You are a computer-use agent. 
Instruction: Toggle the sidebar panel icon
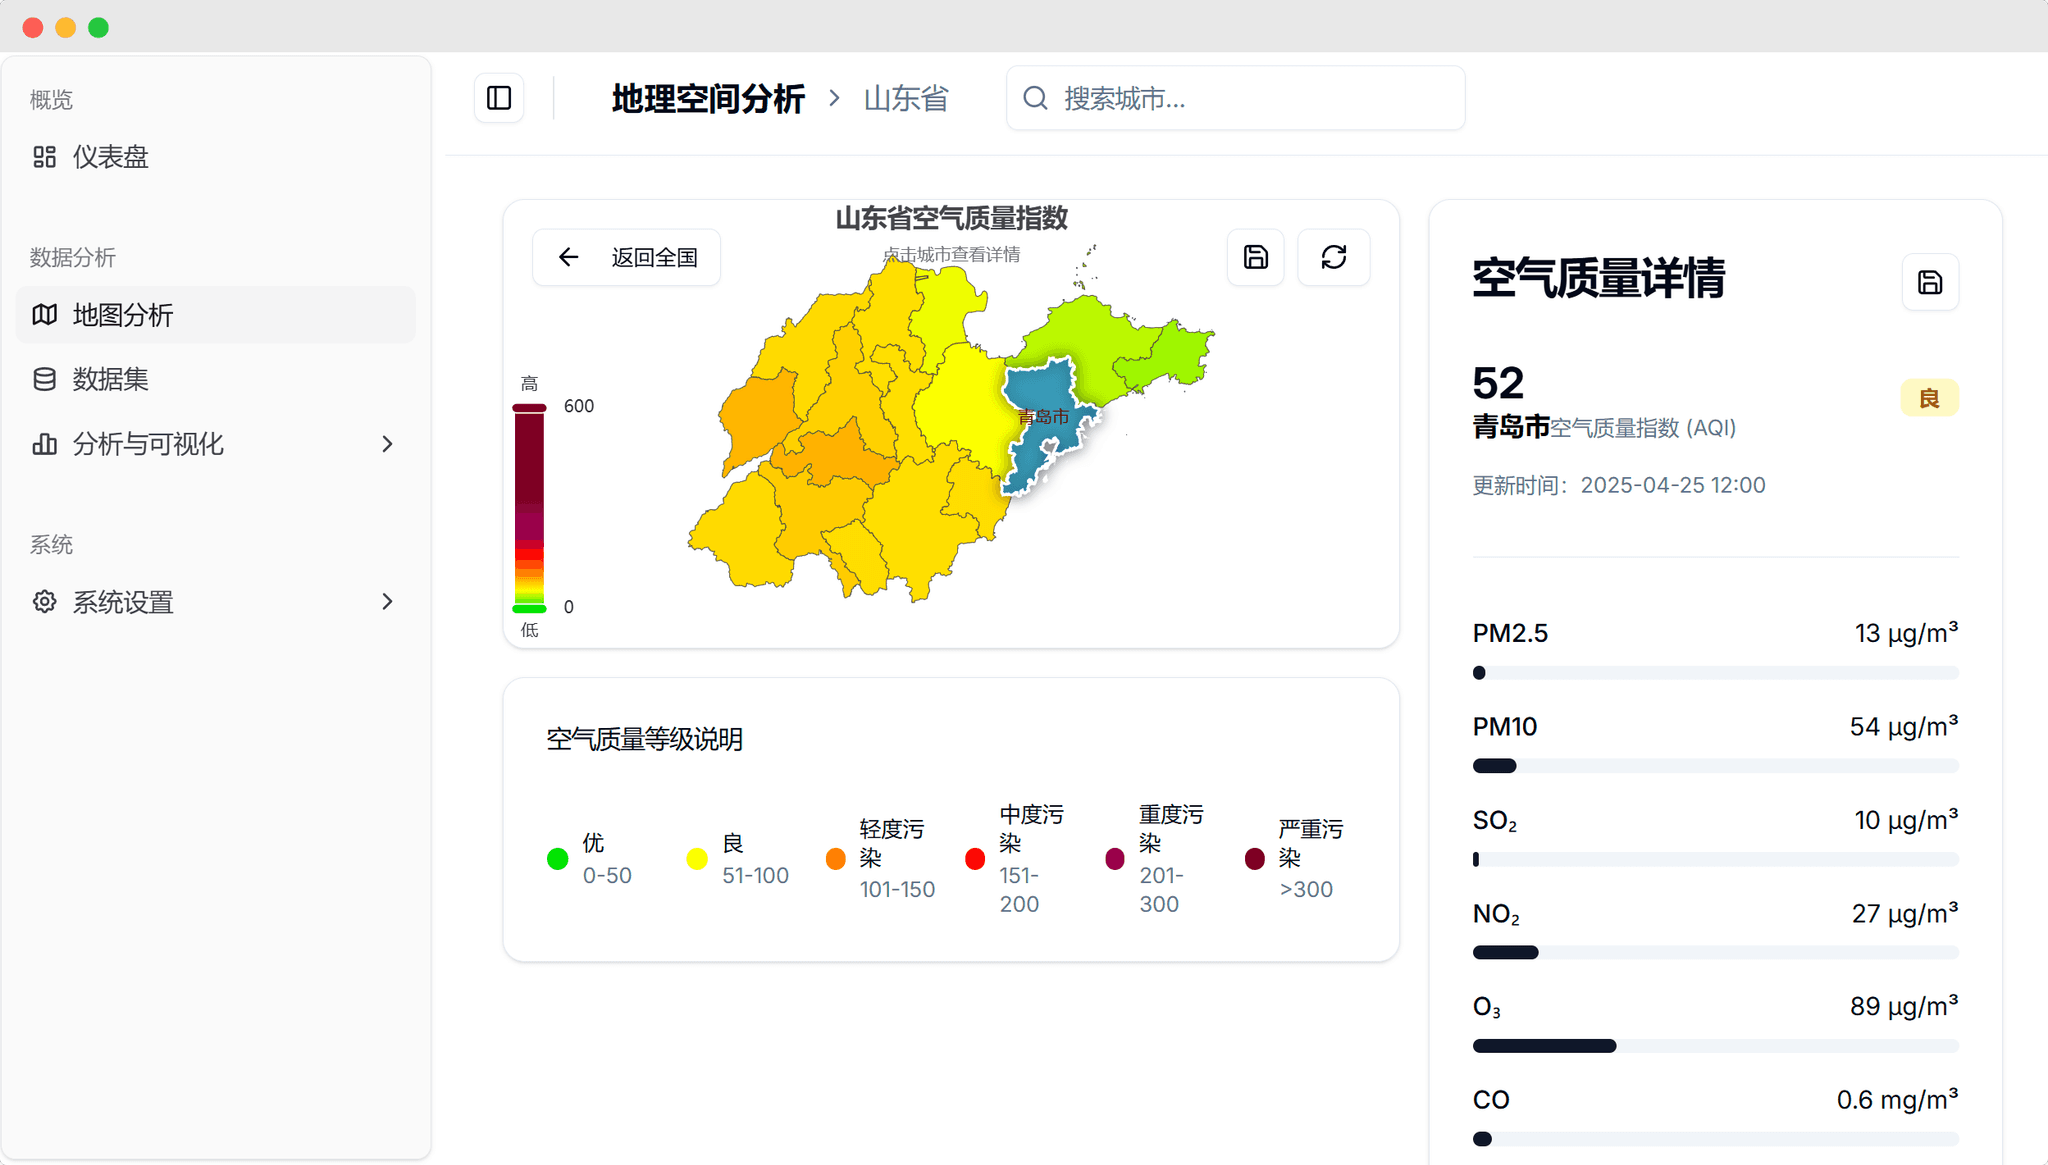pyautogui.click(x=499, y=98)
